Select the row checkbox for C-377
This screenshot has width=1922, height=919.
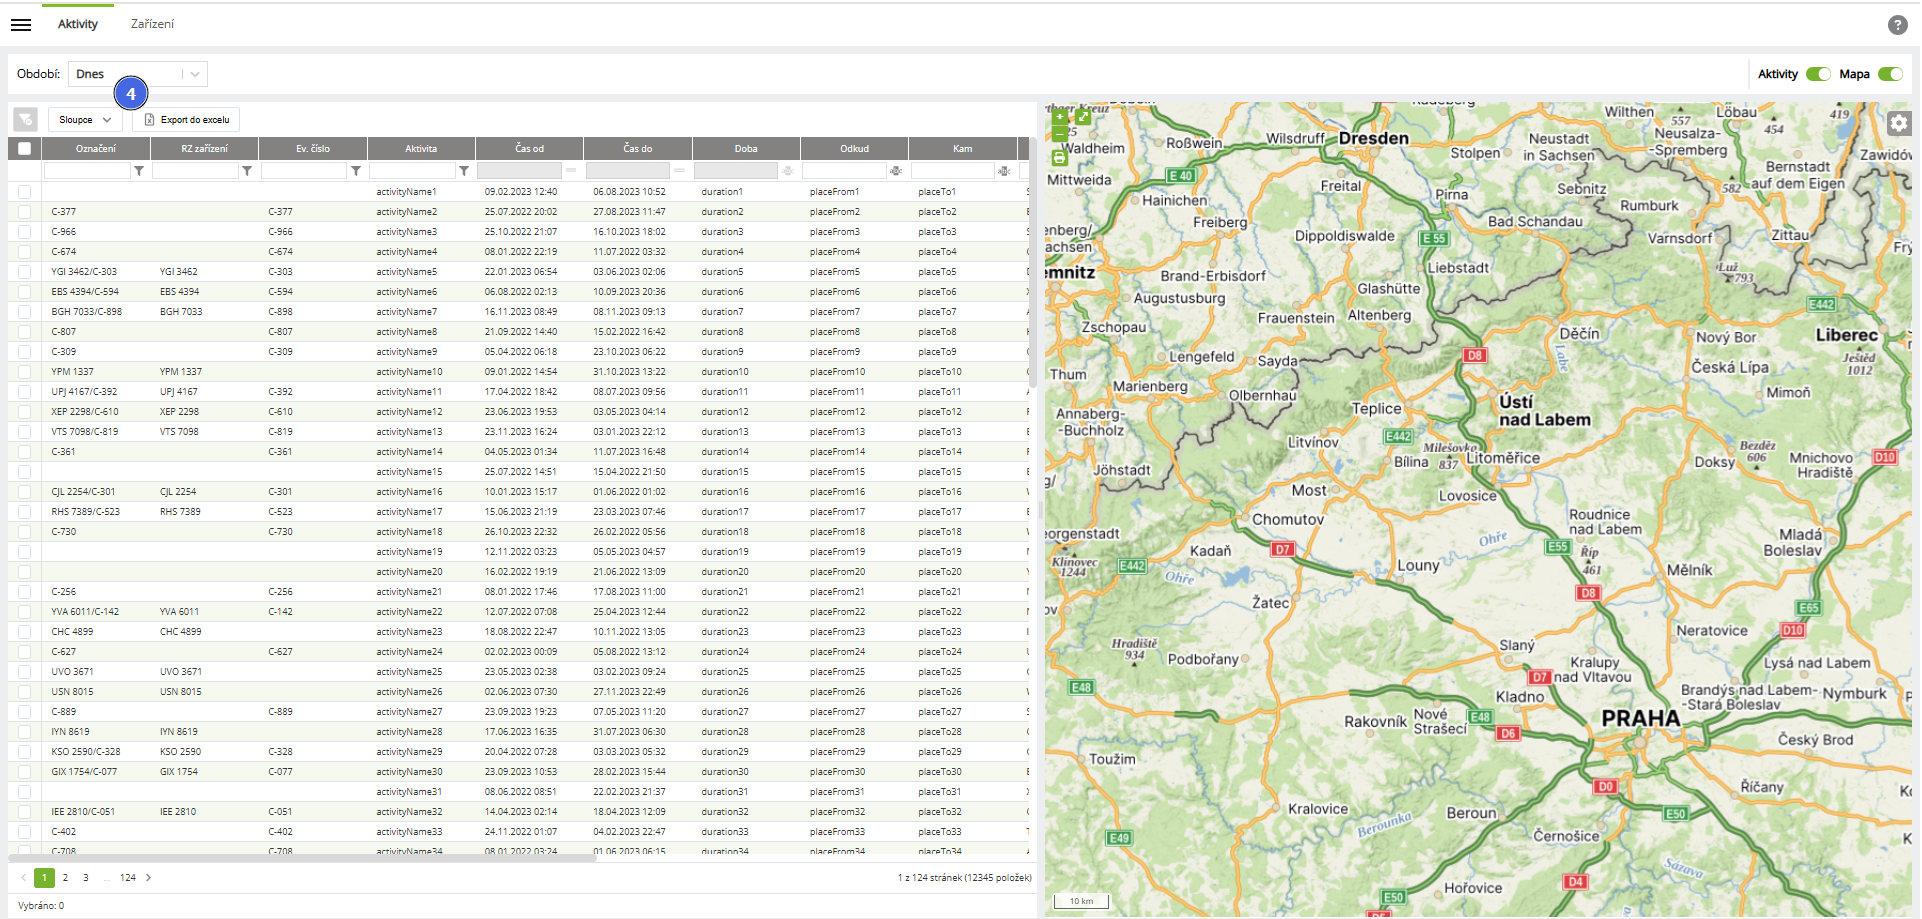pyautogui.click(x=24, y=212)
